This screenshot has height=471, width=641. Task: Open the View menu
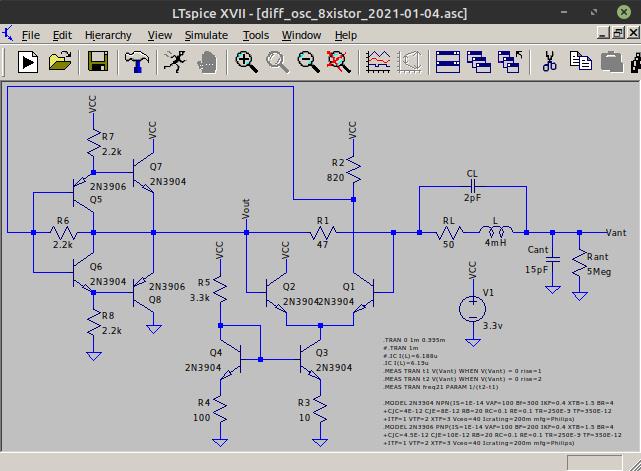[159, 35]
